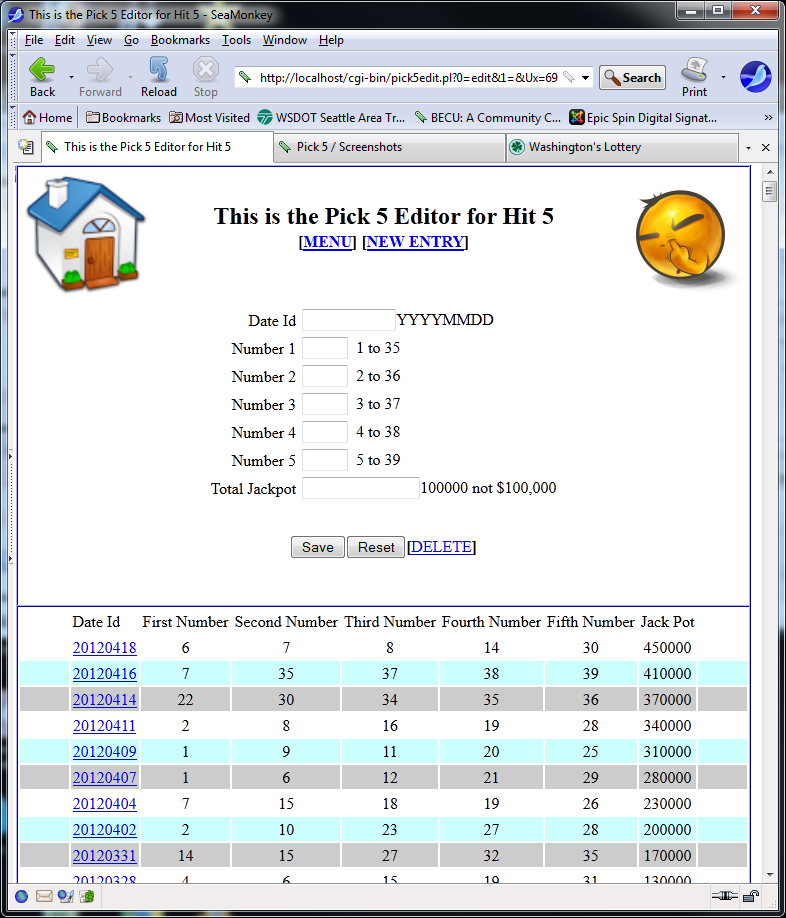Open the Tools menu

click(x=236, y=40)
